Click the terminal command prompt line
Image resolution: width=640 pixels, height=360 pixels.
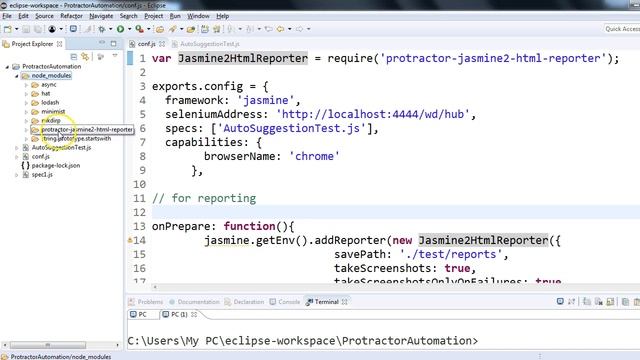click(x=302, y=341)
